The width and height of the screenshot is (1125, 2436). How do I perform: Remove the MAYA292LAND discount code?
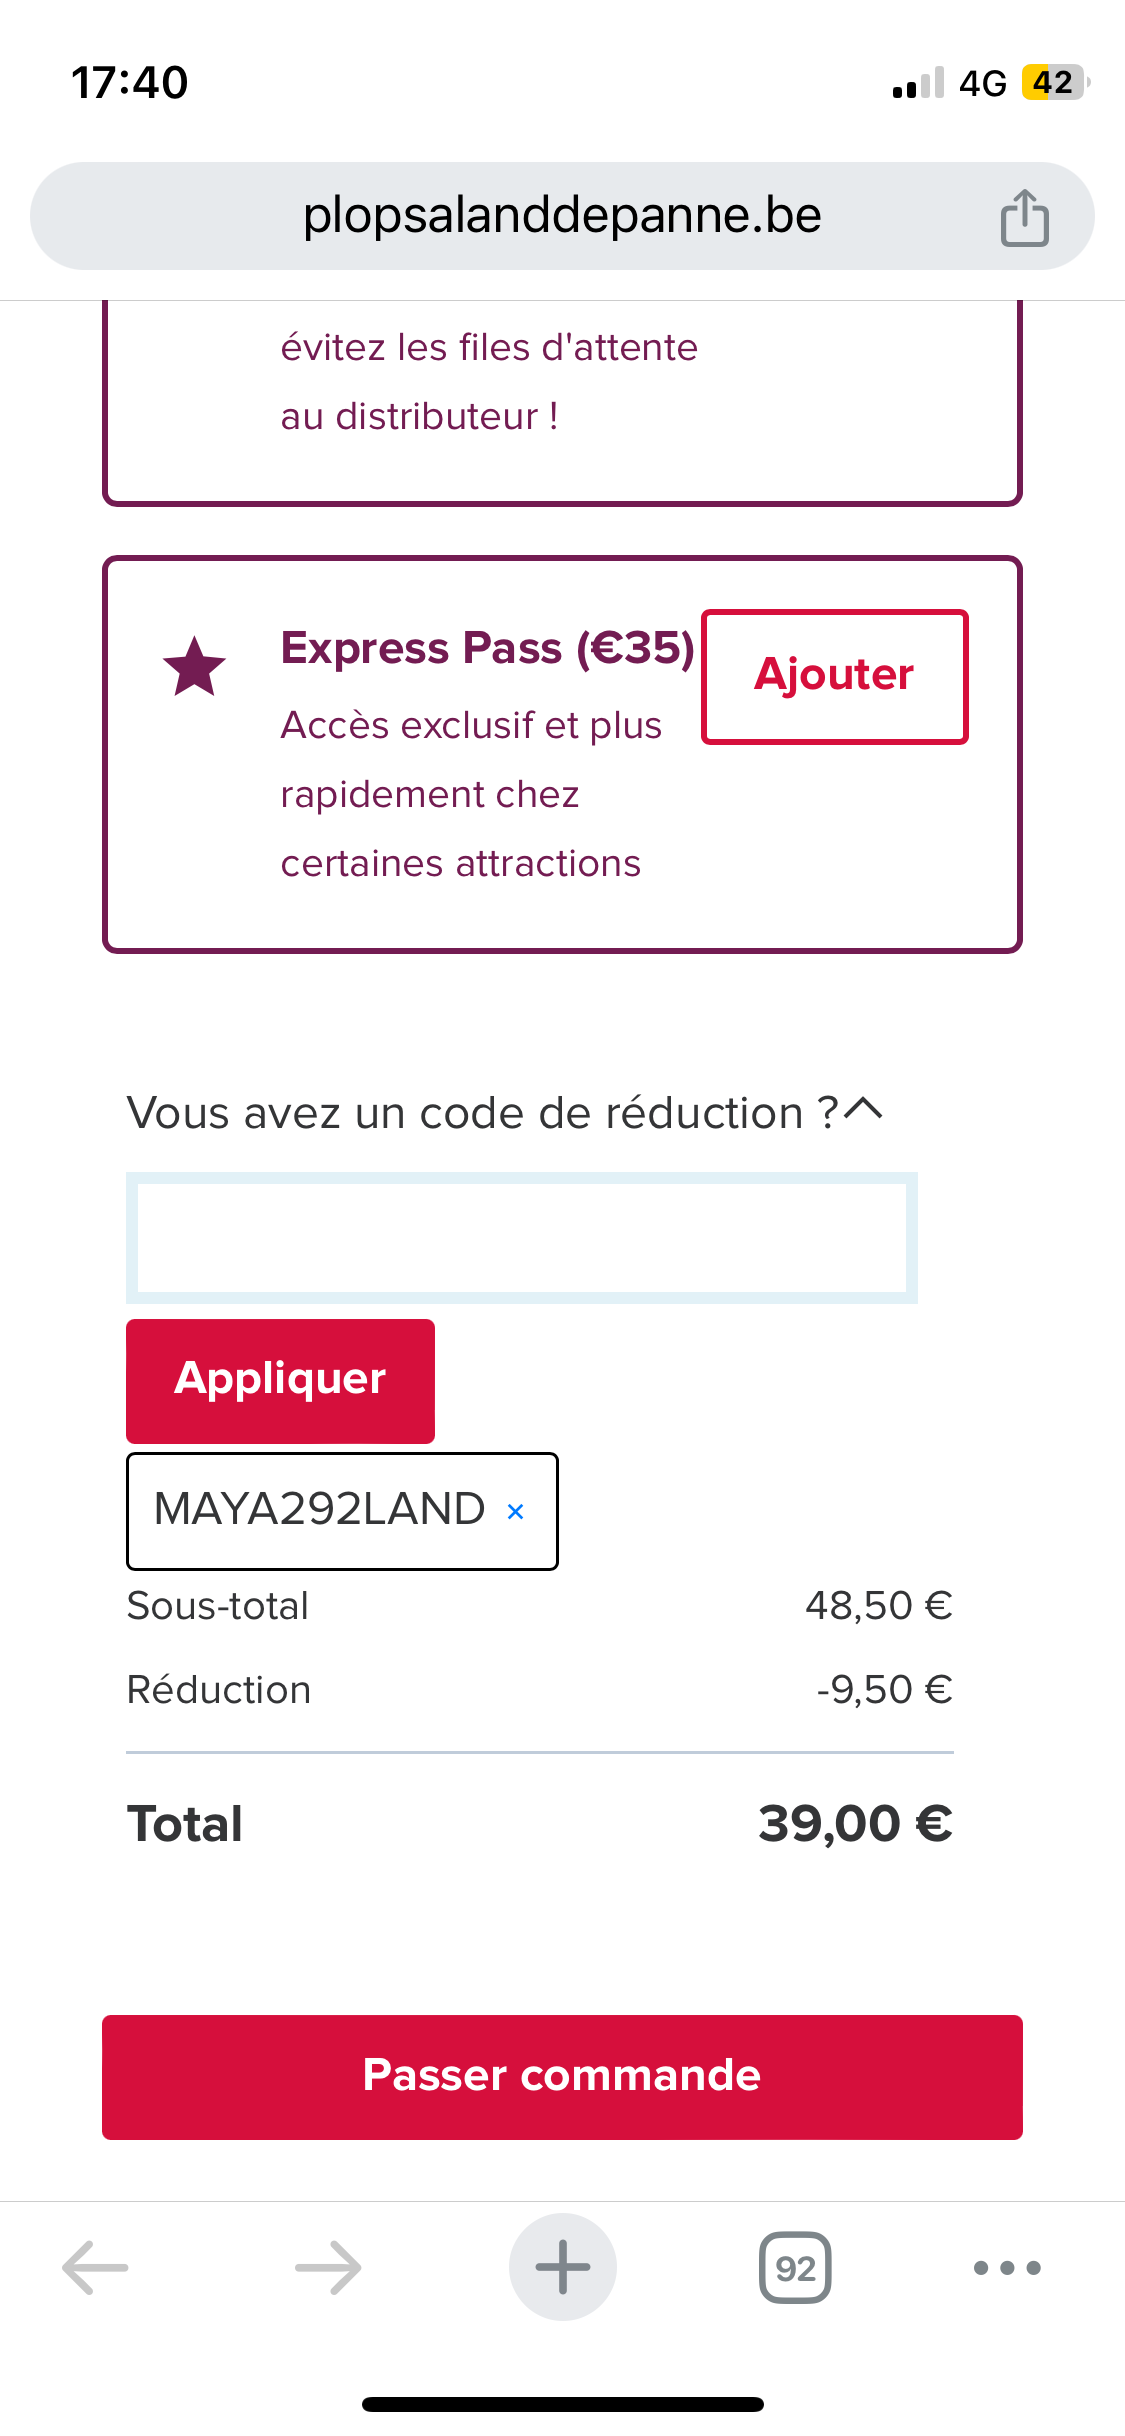pyautogui.click(x=516, y=1511)
